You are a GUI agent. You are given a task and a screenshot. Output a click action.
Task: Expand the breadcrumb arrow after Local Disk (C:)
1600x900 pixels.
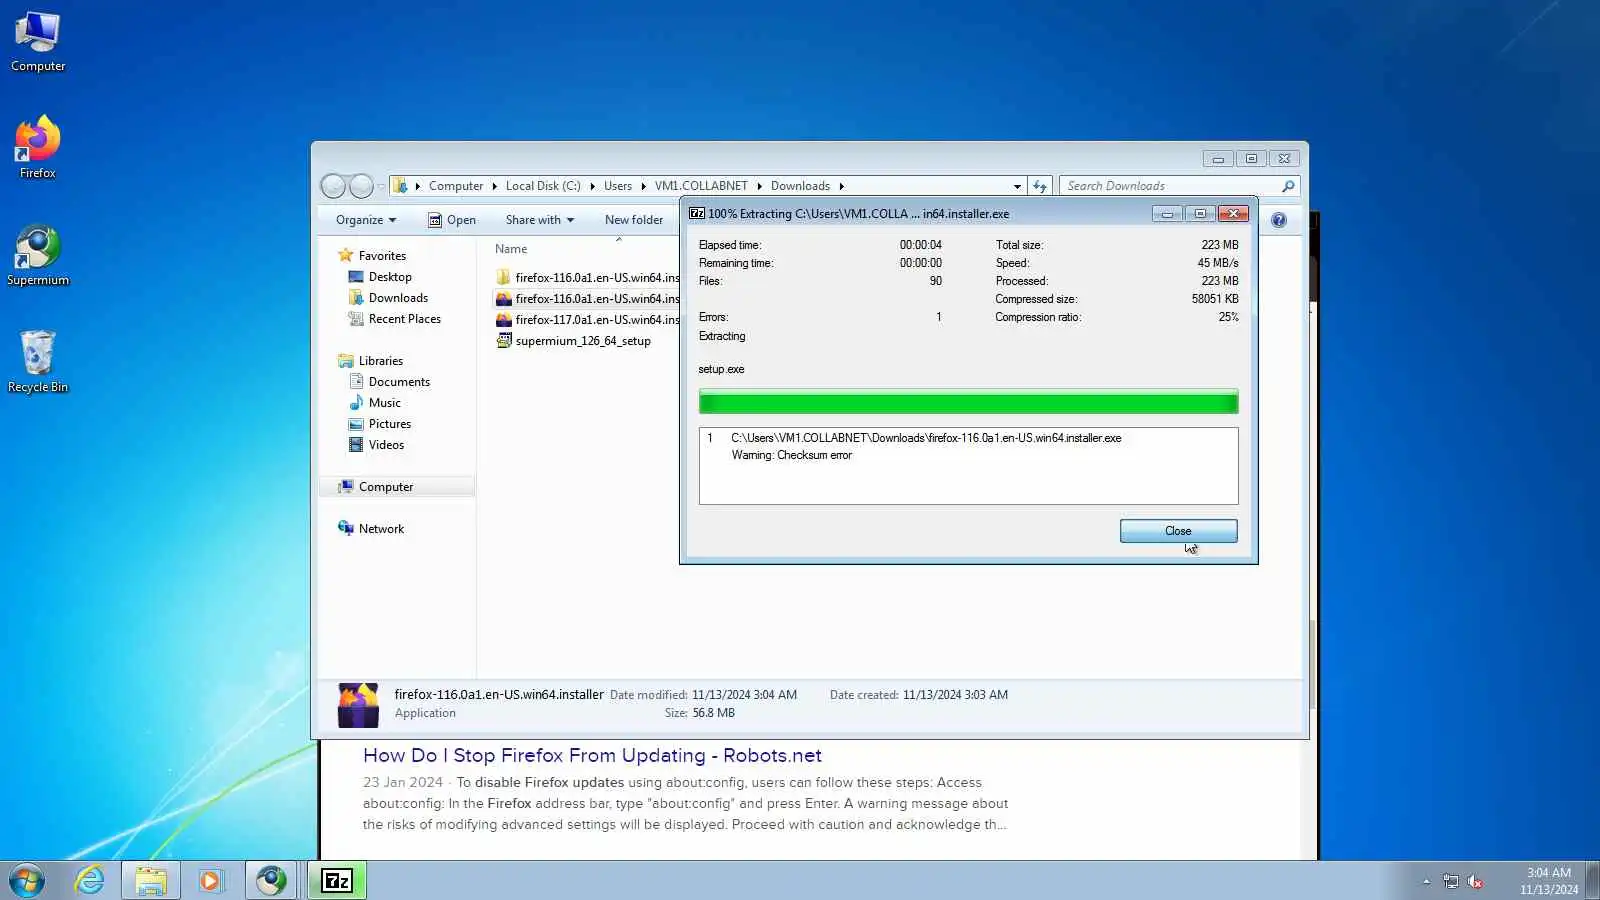(x=592, y=186)
